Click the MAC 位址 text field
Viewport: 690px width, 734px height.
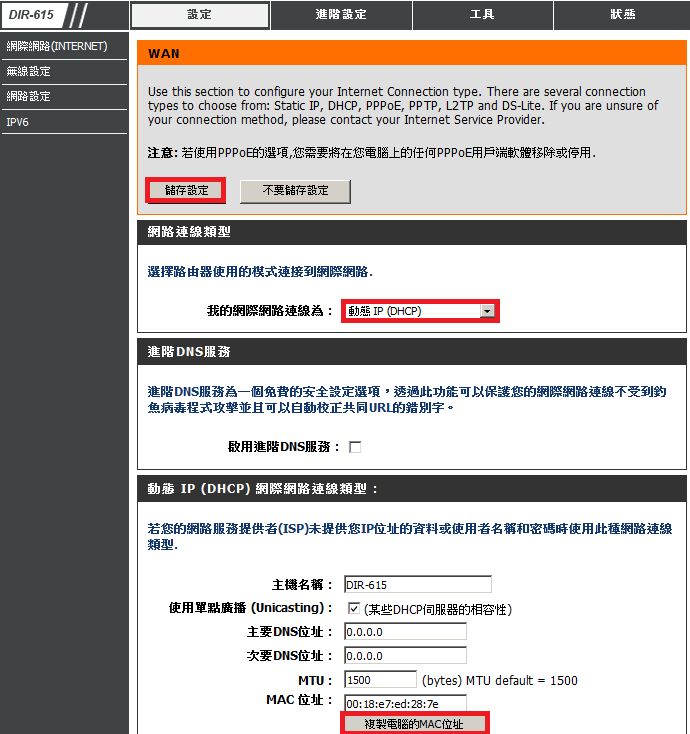tap(405, 703)
